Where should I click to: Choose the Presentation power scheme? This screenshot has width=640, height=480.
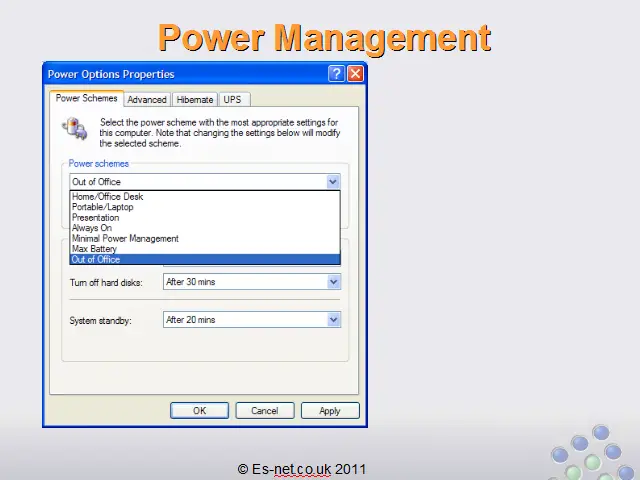205,218
